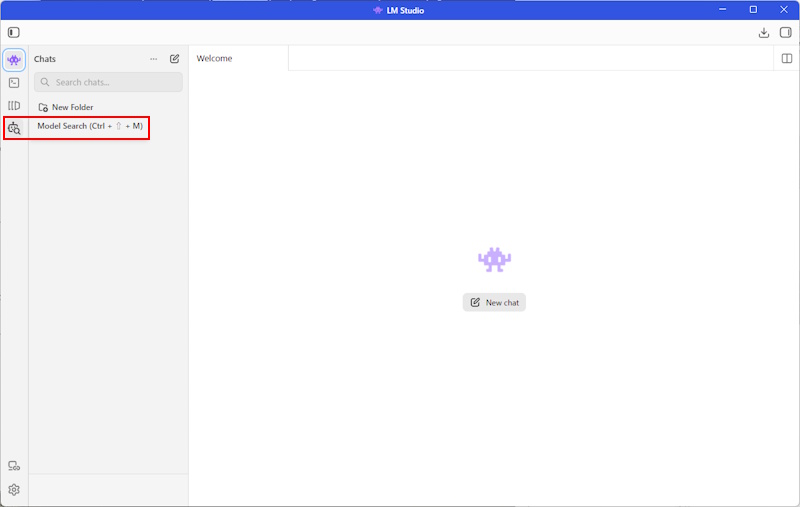This screenshot has width=800, height=507.
Task: Open Model Search from the sidebar
Action: pyautogui.click(x=14, y=128)
